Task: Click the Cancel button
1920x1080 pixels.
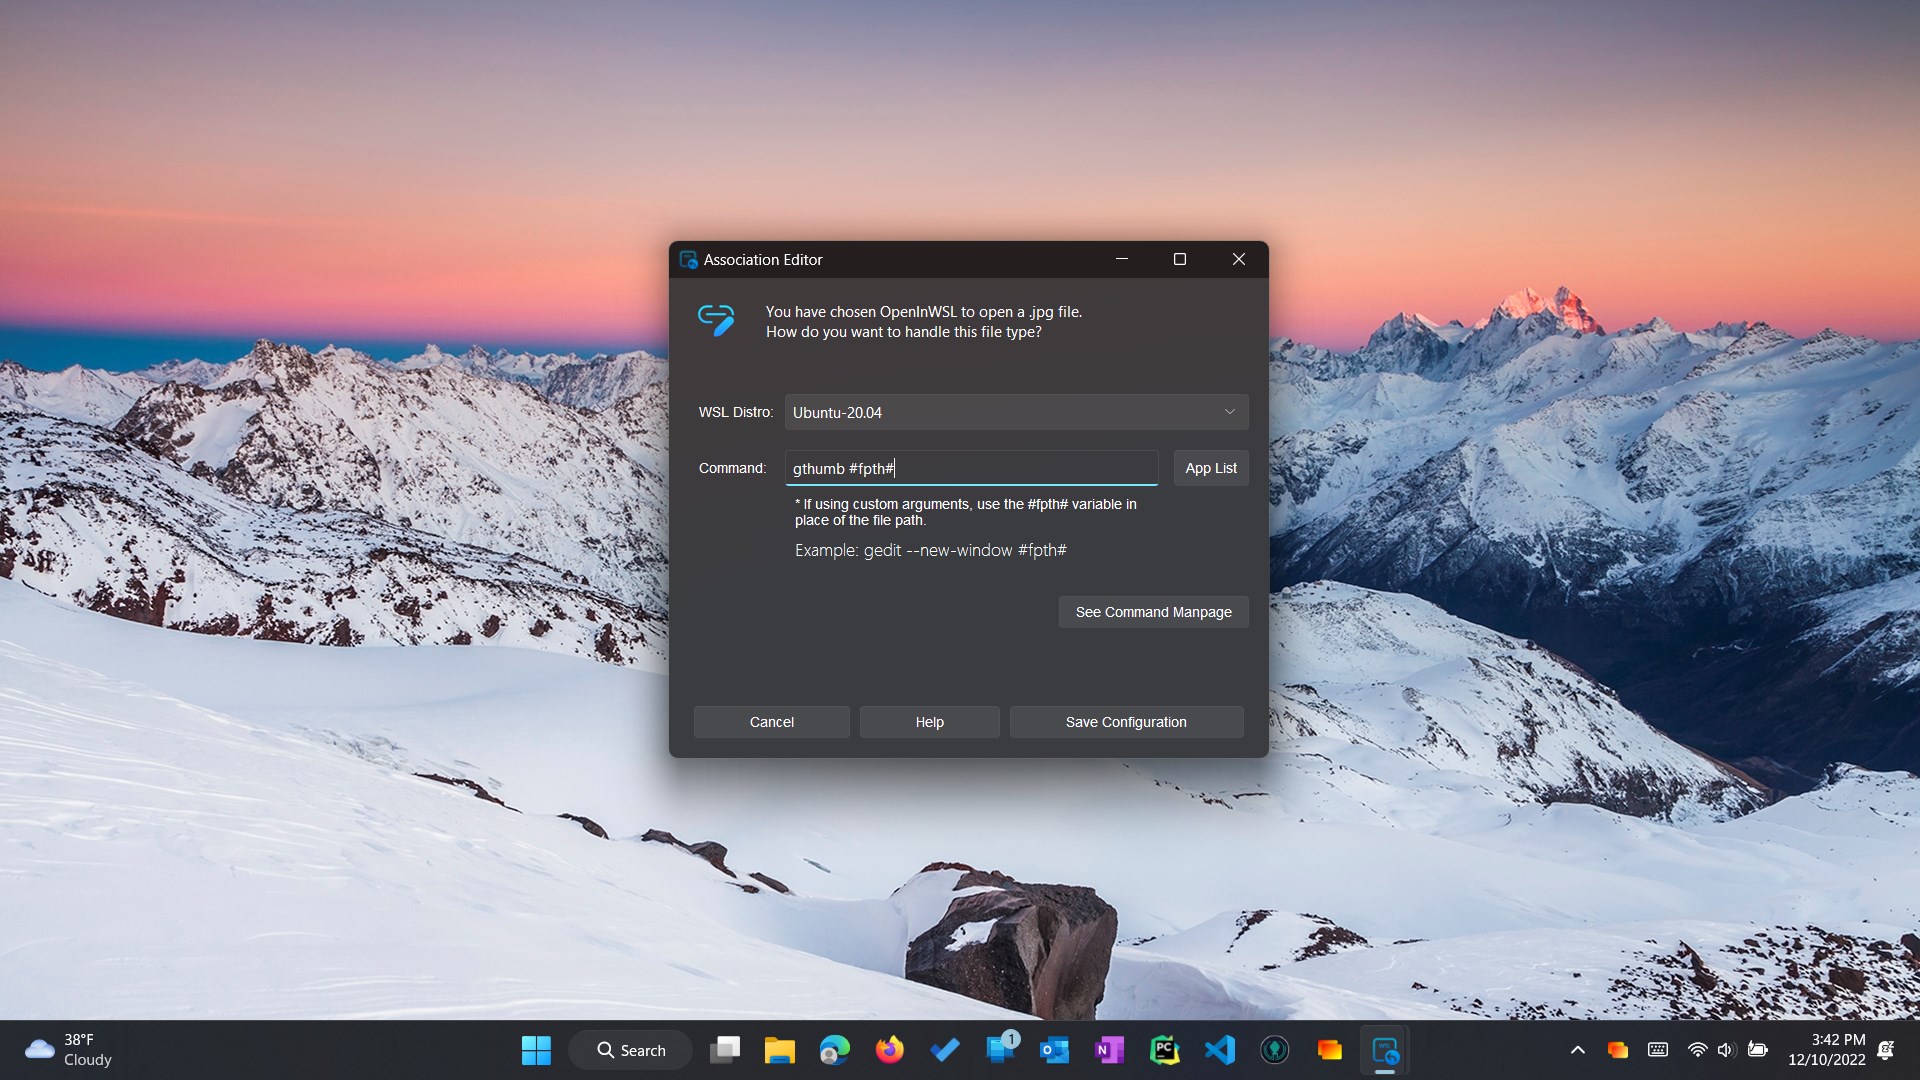Action: 771,722
